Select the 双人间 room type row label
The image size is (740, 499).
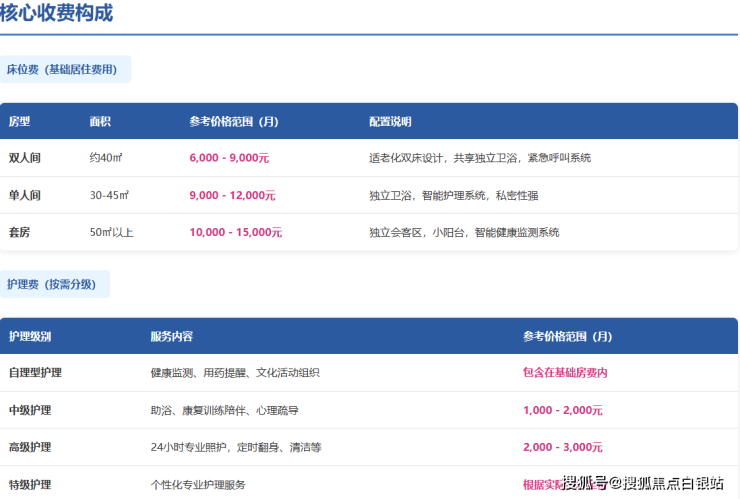click(x=24, y=158)
